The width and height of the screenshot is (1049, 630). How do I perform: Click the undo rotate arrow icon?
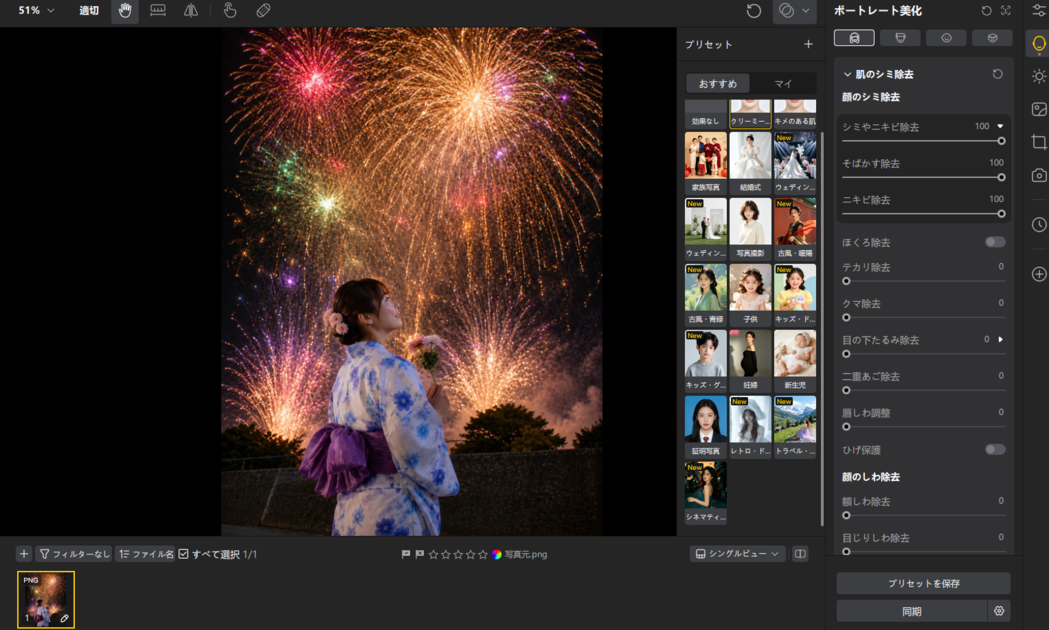[x=753, y=11]
